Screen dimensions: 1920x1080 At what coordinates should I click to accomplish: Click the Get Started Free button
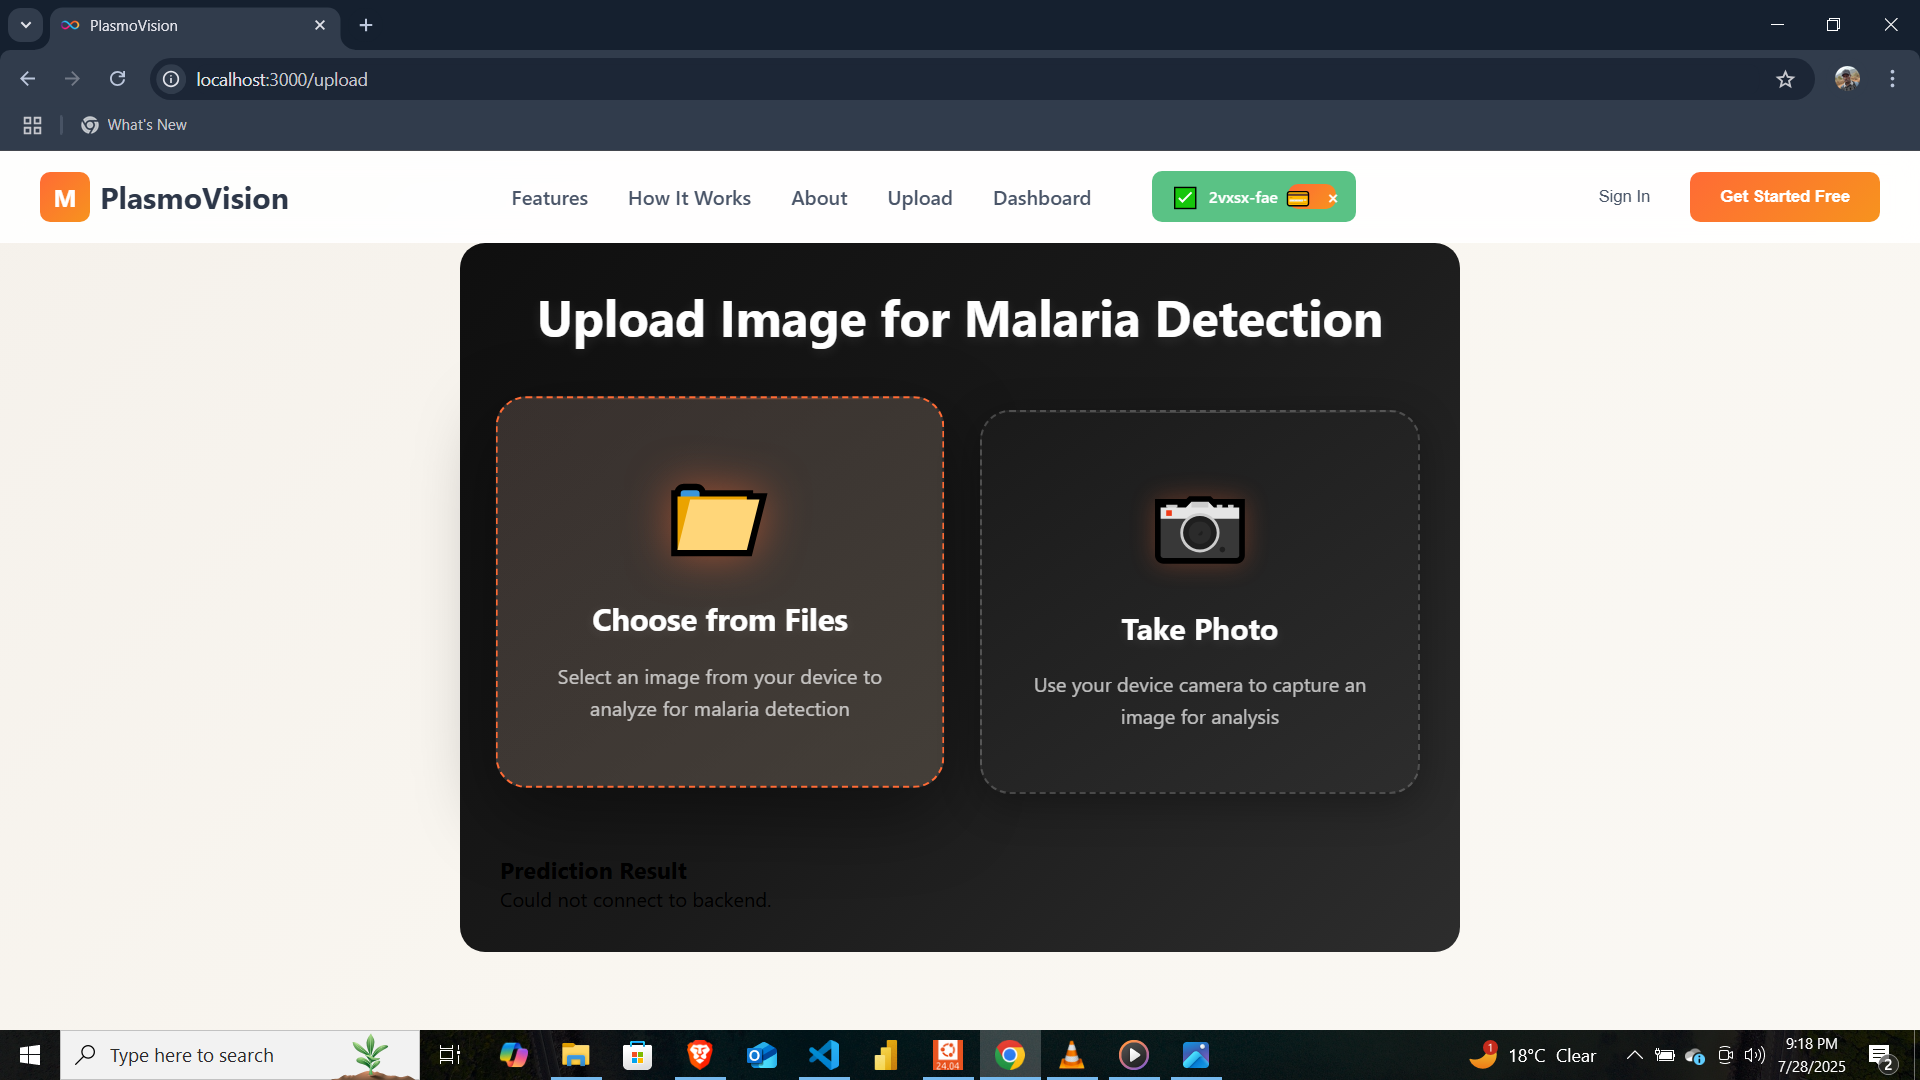[x=1784, y=197]
